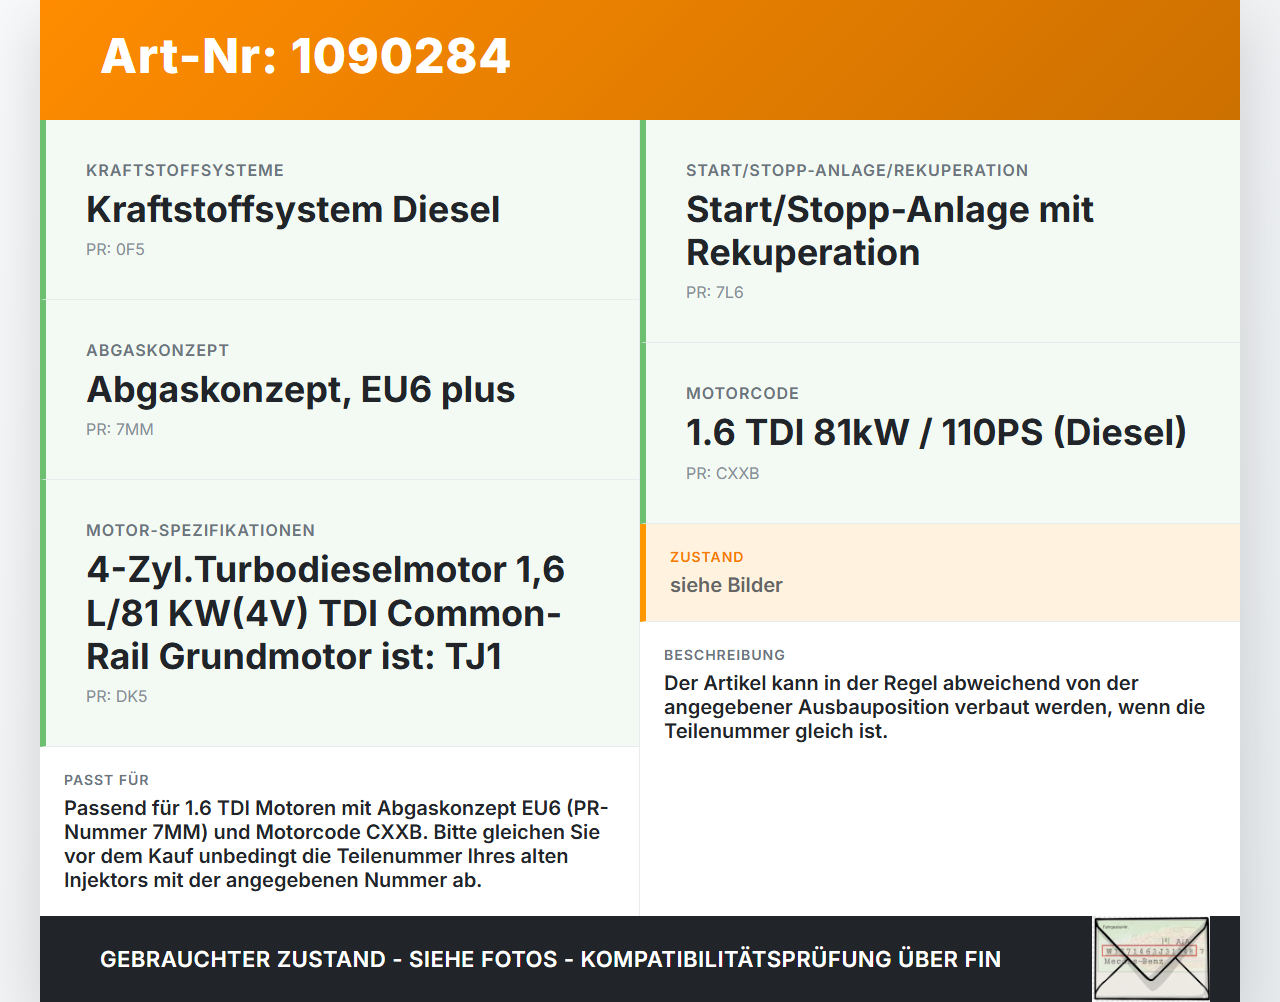The height and width of the screenshot is (1002, 1280).
Task: Select 1.6 TDI 81kW / 110PS (Diesel) title
Action: tap(936, 433)
